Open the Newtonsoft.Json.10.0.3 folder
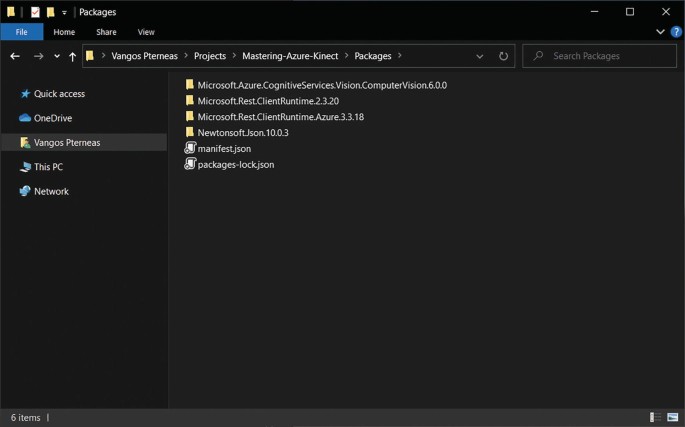The height and width of the screenshot is (427, 685). [242, 132]
